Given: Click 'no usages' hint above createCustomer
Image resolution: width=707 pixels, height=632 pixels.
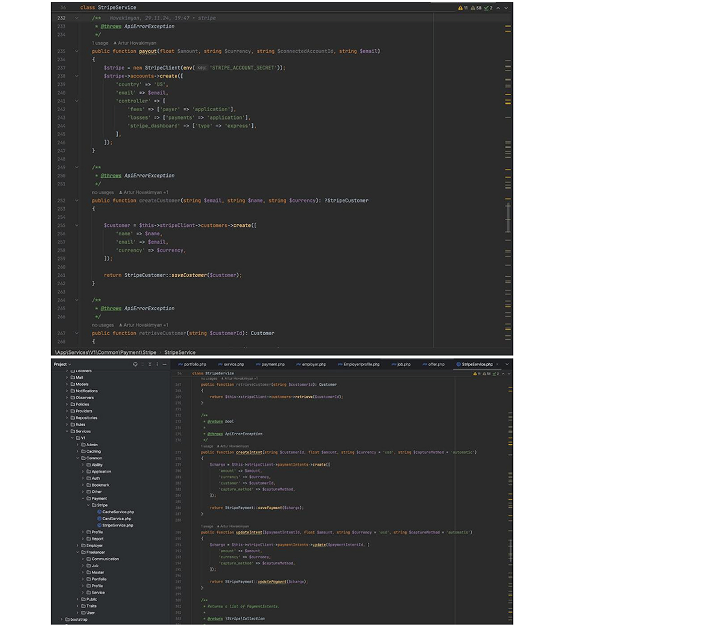Looking at the screenshot, I should 103,192.
